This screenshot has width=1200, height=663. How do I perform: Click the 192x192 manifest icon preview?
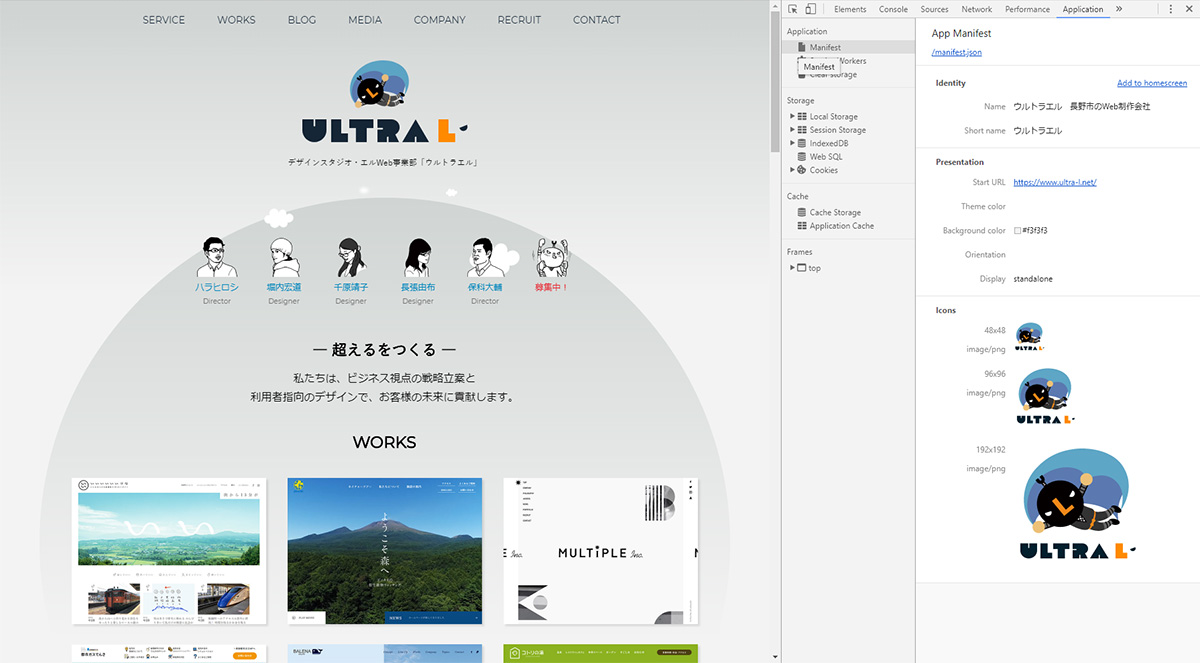point(1076,503)
